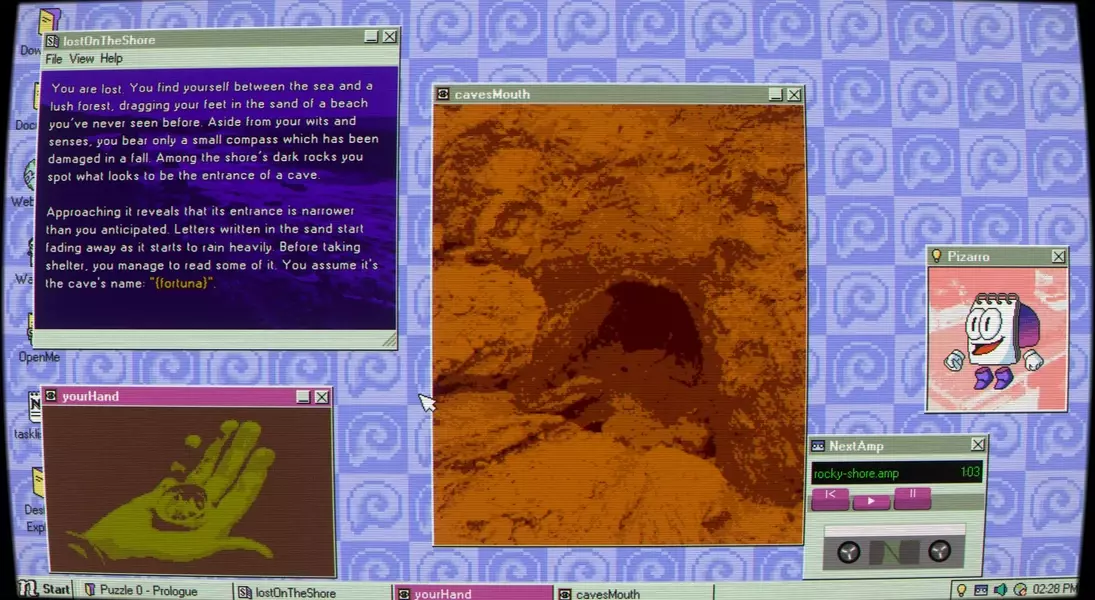1095x600 pixels.
Task: Open the View menu in lostOnTheShore
Action: [x=81, y=59]
